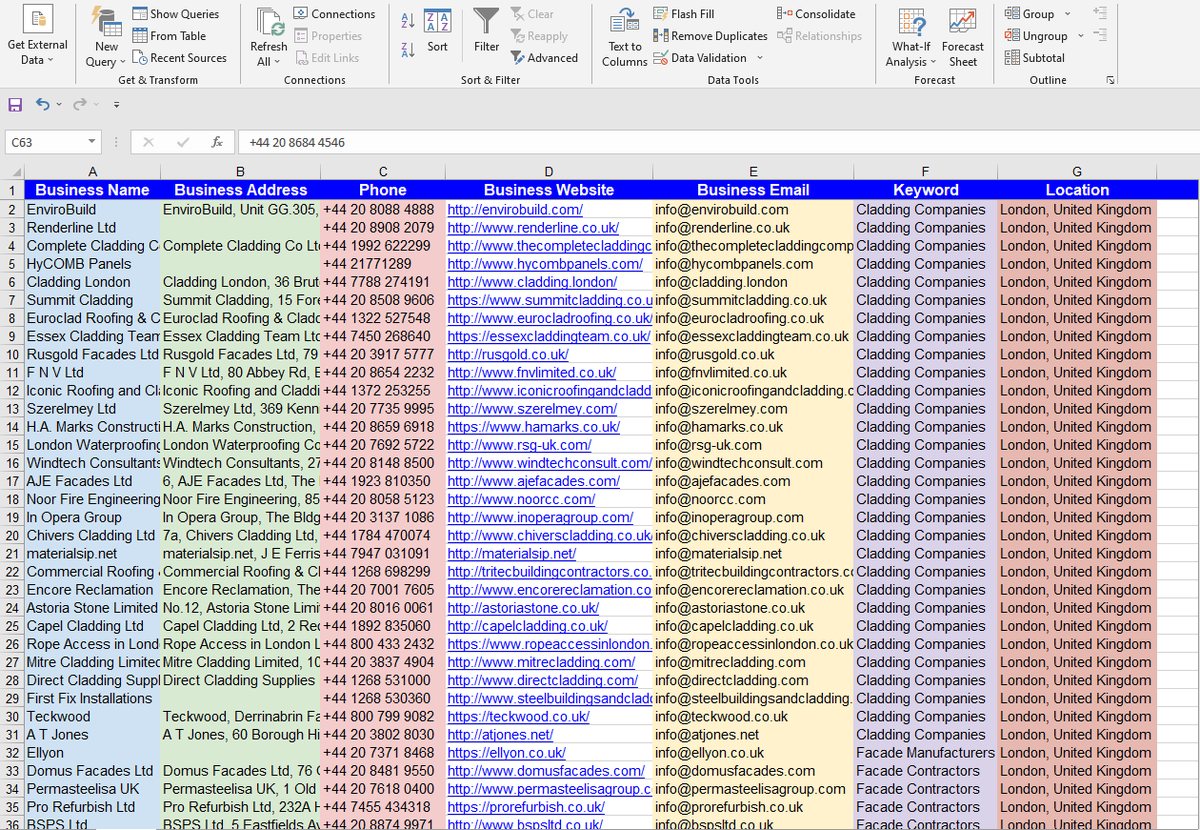Select column G header
The image size is (1200, 830).
click(x=1077, y=172)
